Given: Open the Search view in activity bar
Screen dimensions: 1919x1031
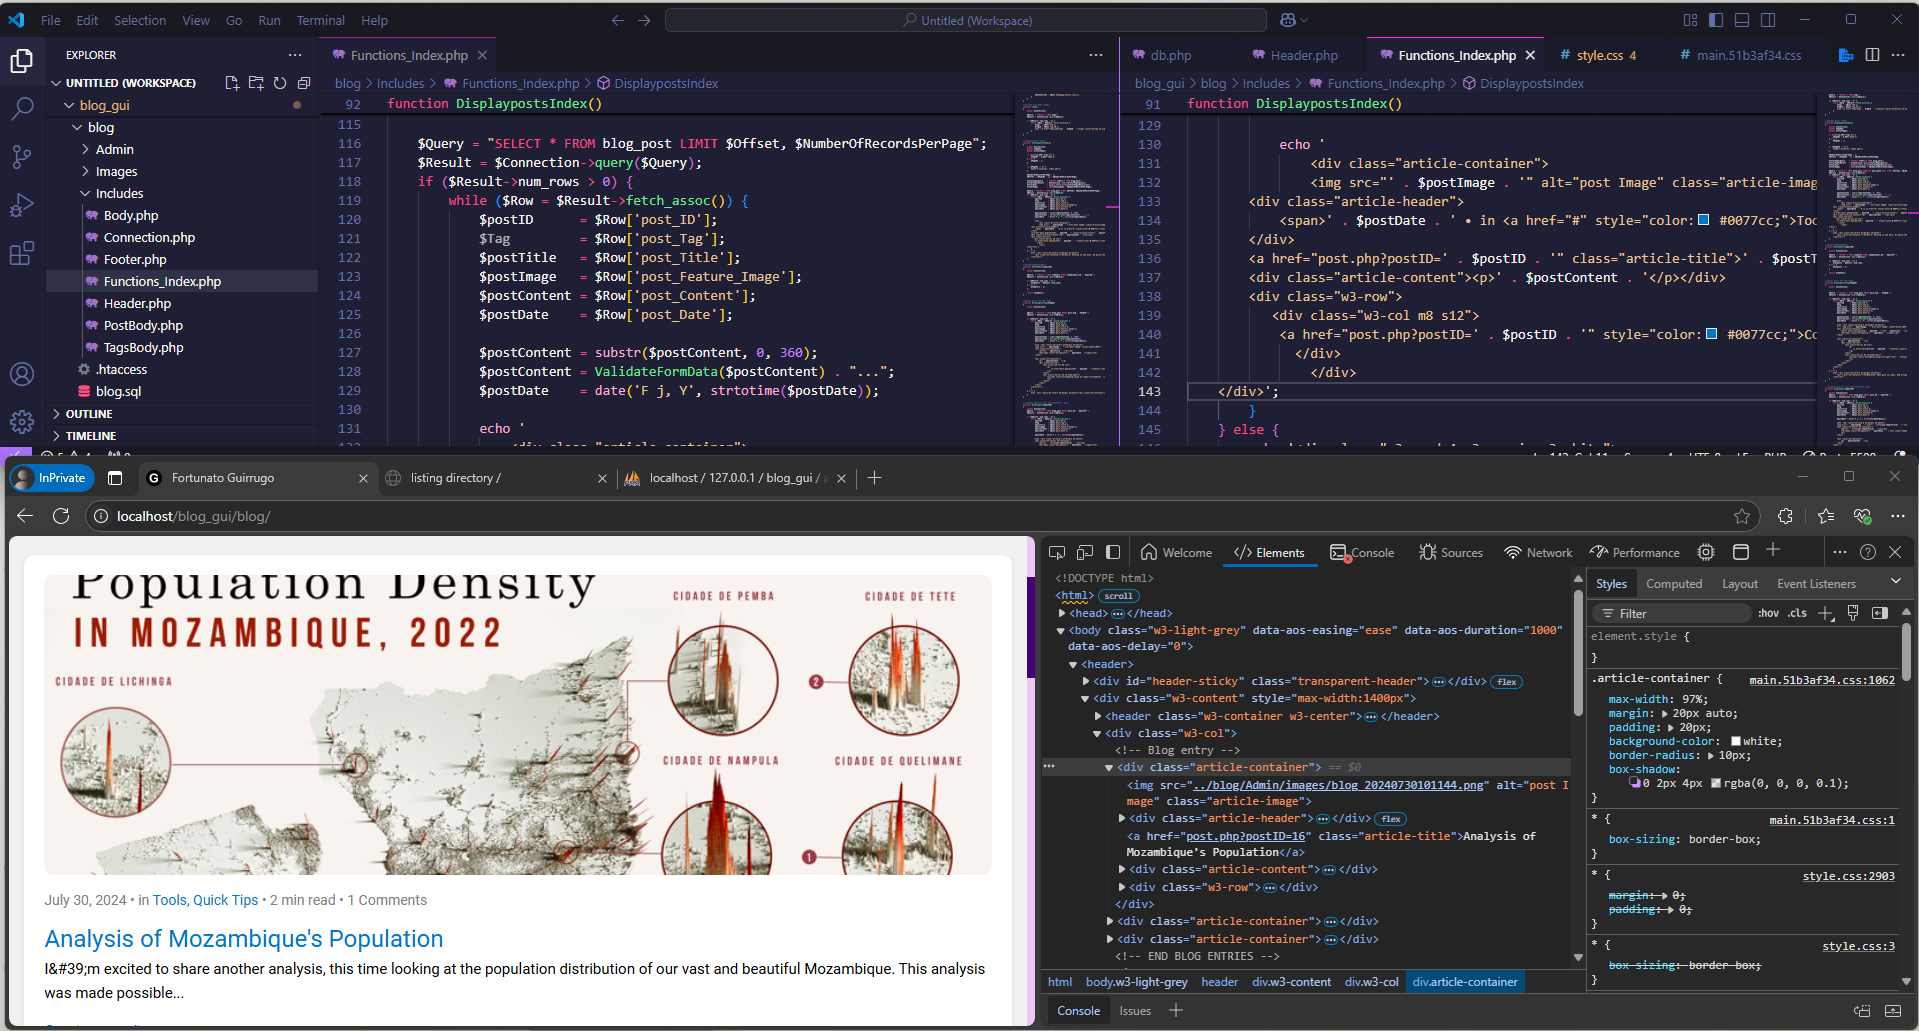Looking at the screenshot, I should point(22,108).
